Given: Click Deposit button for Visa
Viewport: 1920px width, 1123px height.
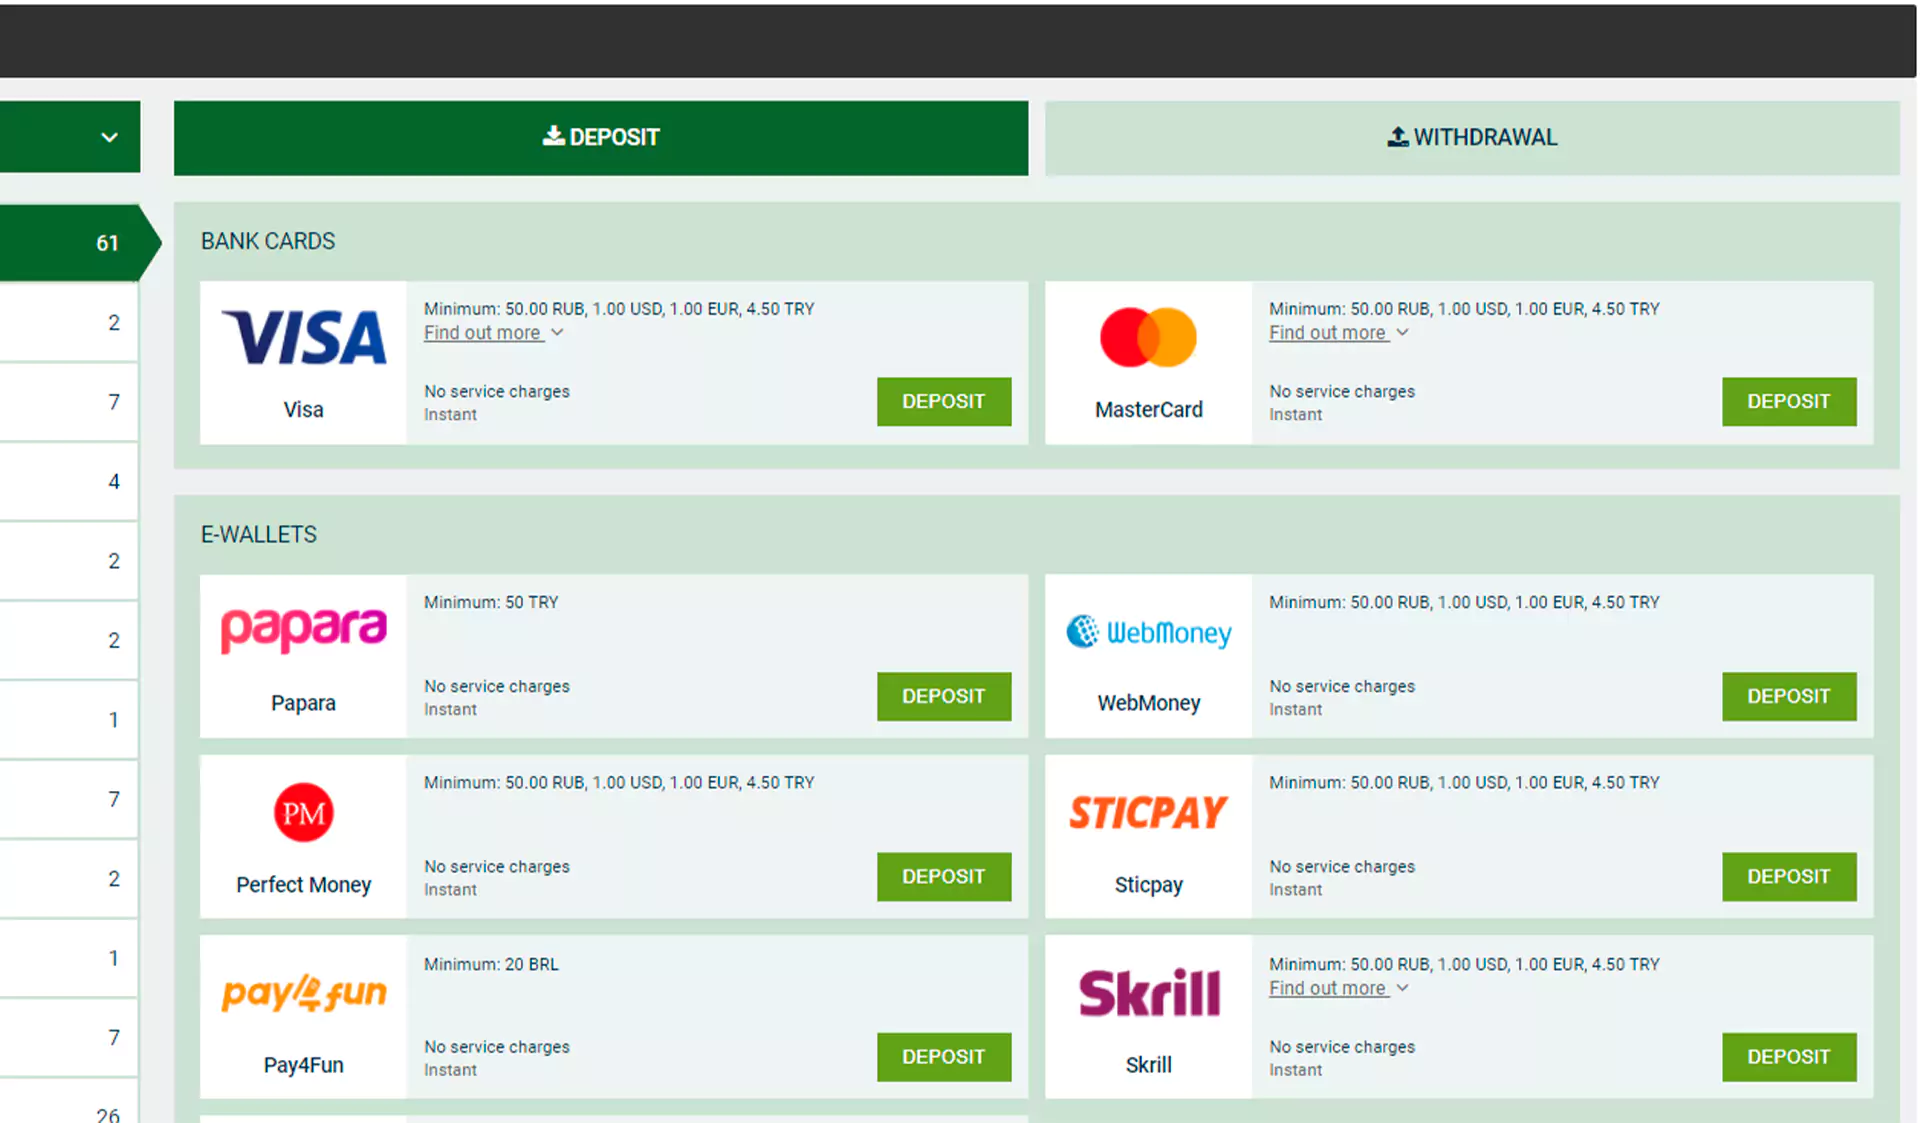Looking at the screenshot, I should click(944, 401).
